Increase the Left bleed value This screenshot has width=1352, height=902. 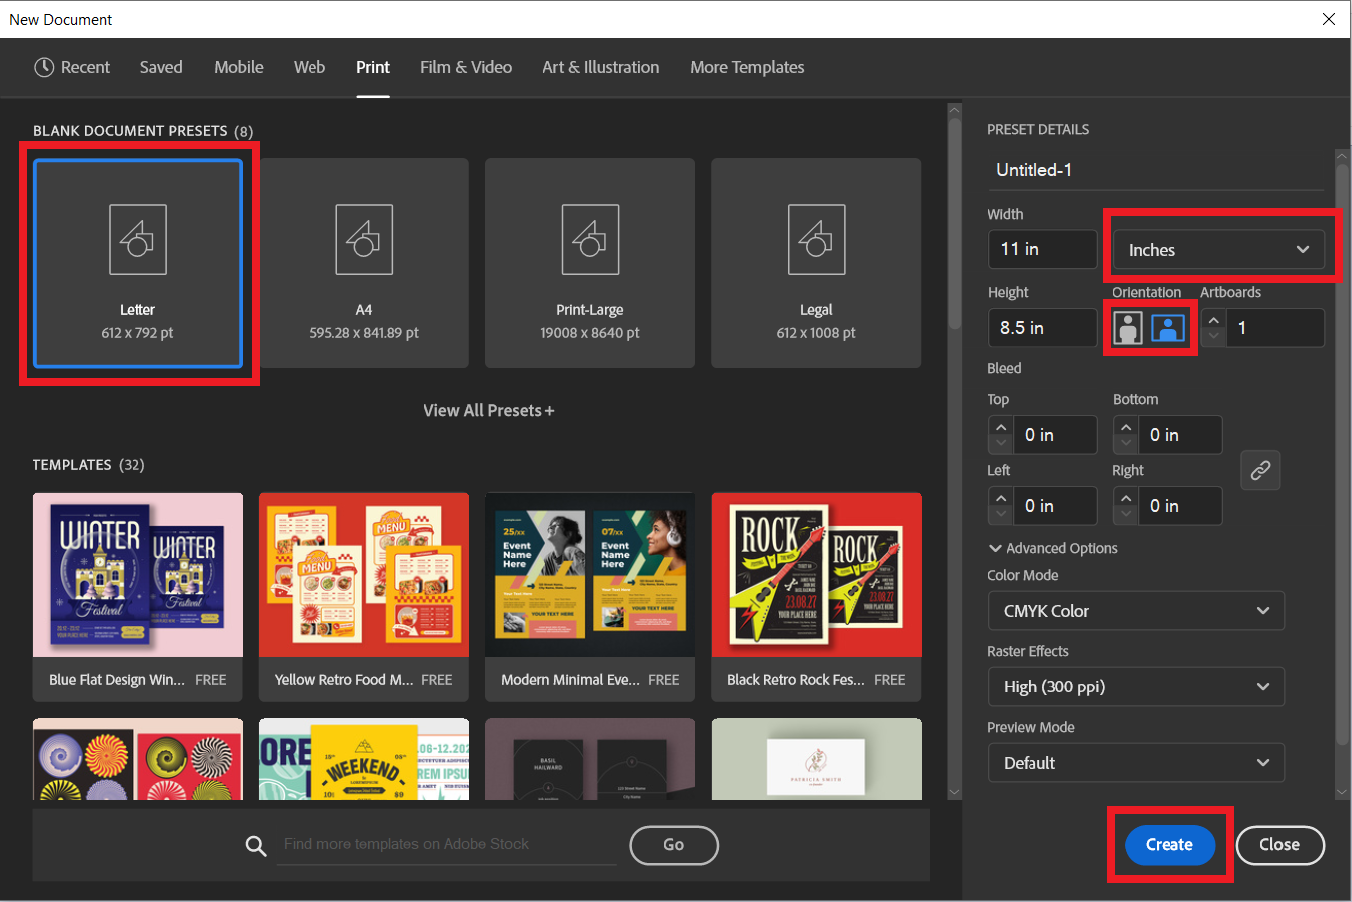tap(1000, 497)
